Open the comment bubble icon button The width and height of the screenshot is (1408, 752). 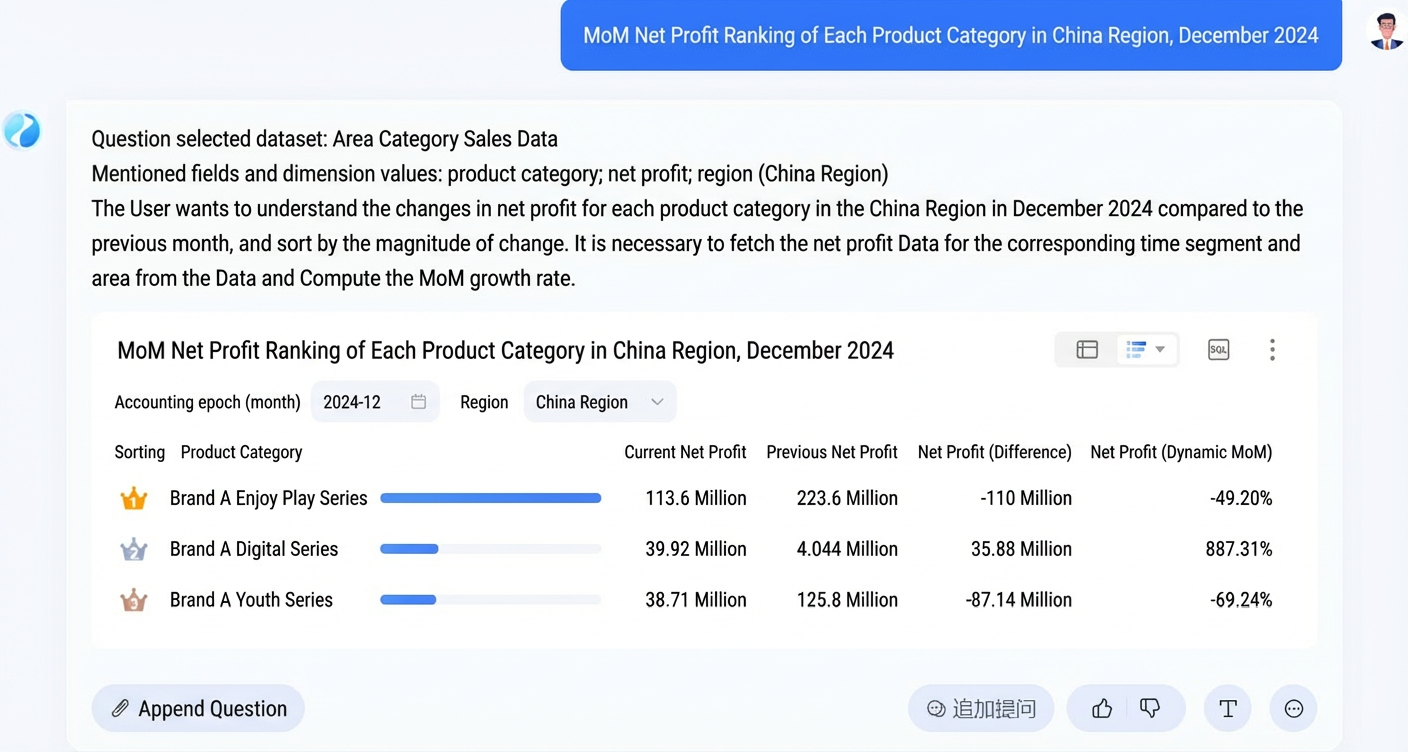(x=1294, y=709)
